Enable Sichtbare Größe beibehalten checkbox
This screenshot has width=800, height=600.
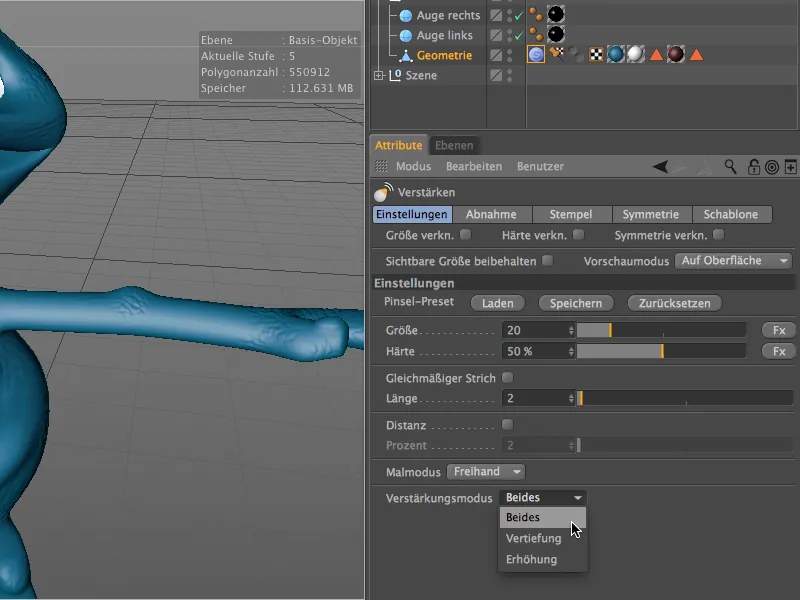tap(547, 261)
